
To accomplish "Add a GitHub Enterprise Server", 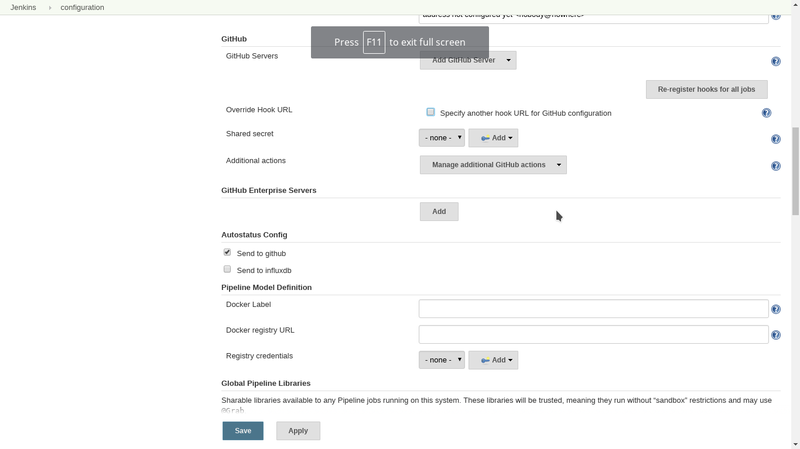I will click(439, 212).
